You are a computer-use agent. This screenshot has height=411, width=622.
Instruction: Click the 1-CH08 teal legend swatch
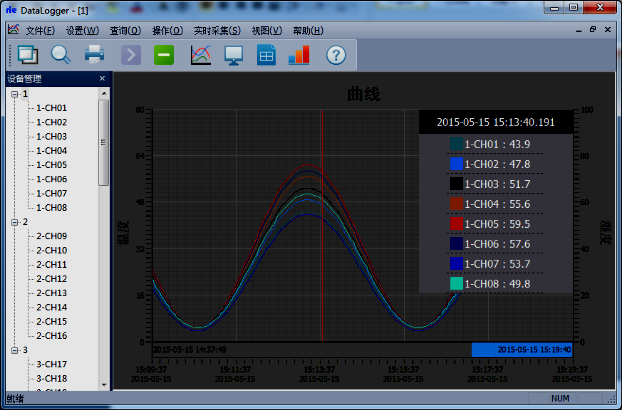click(456, 284)
